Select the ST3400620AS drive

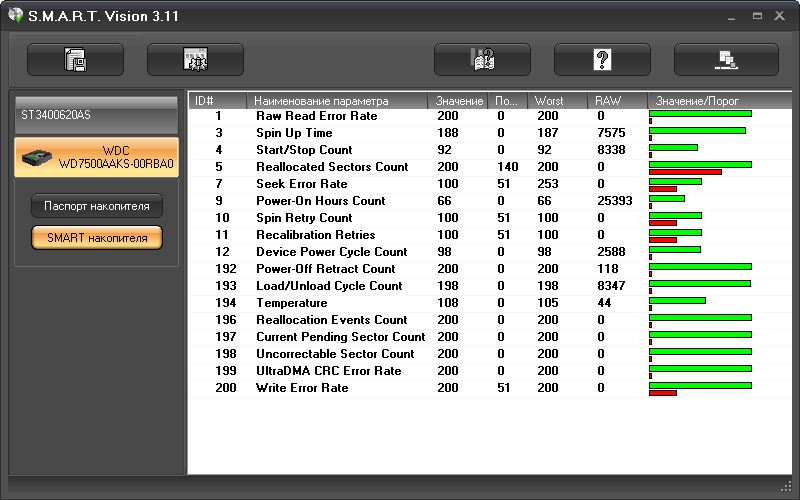(x=96, y=115)
